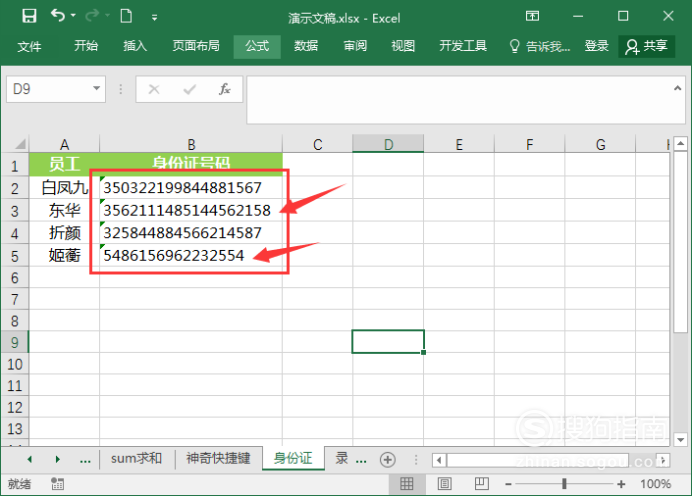Open the 神奇快捷键 sheet tab

(x=218, y=458)
